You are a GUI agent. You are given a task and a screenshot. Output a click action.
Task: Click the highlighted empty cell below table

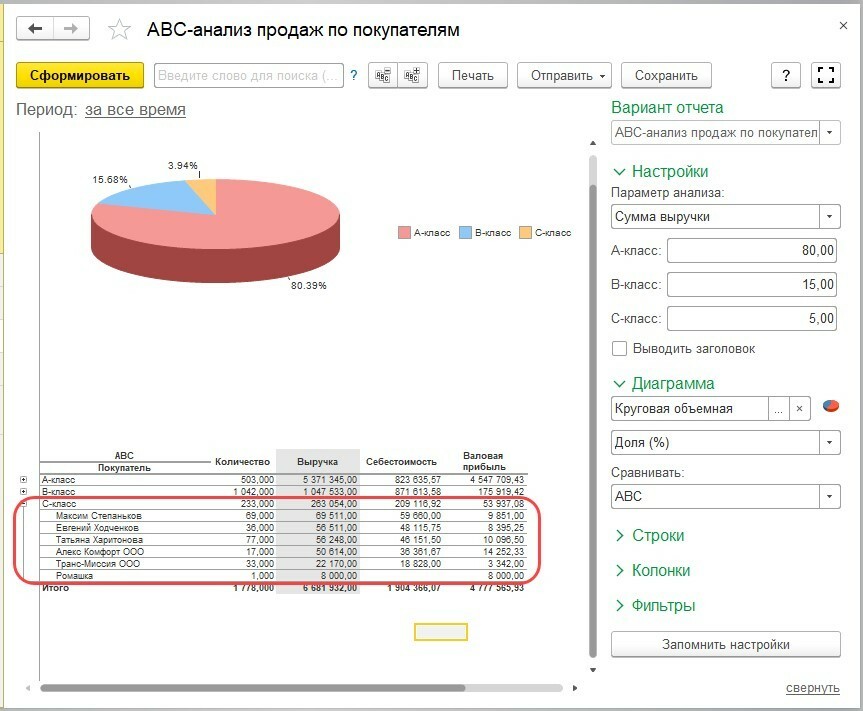(x=441, y=632)
